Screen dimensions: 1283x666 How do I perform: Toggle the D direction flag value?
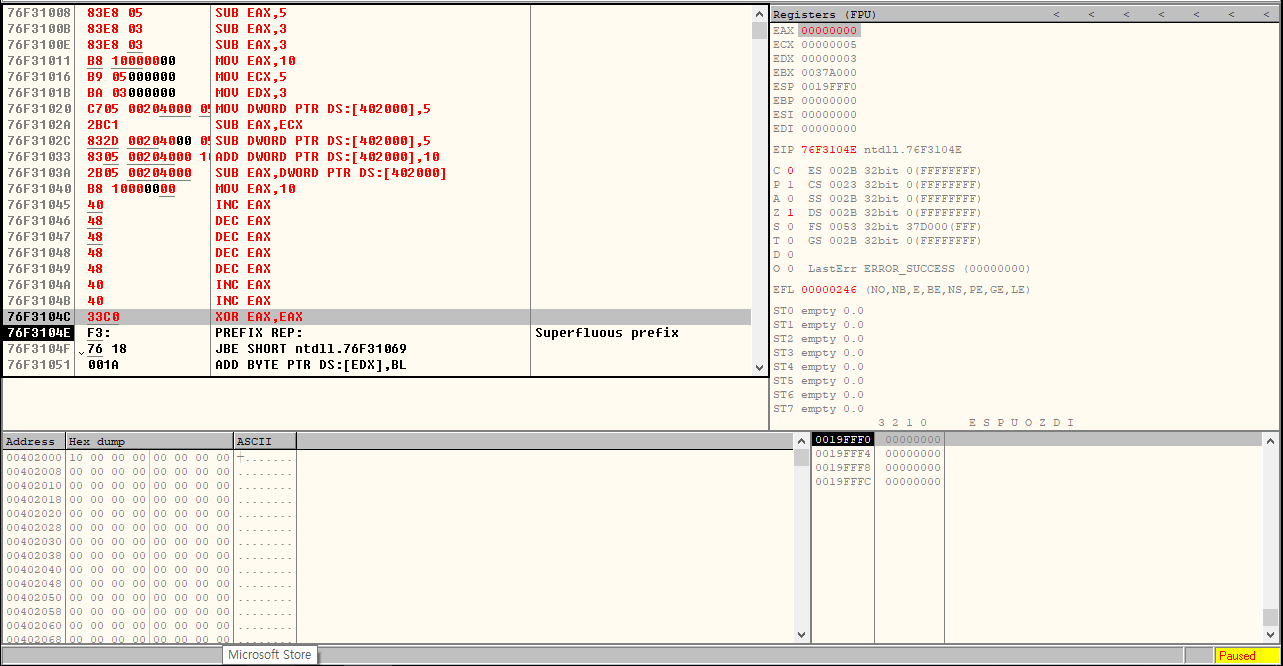[791, 255]
